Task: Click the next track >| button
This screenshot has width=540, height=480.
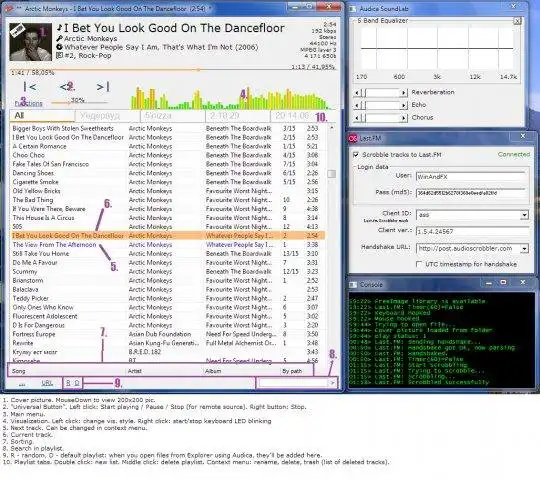Action: click(x=103, y=87)
